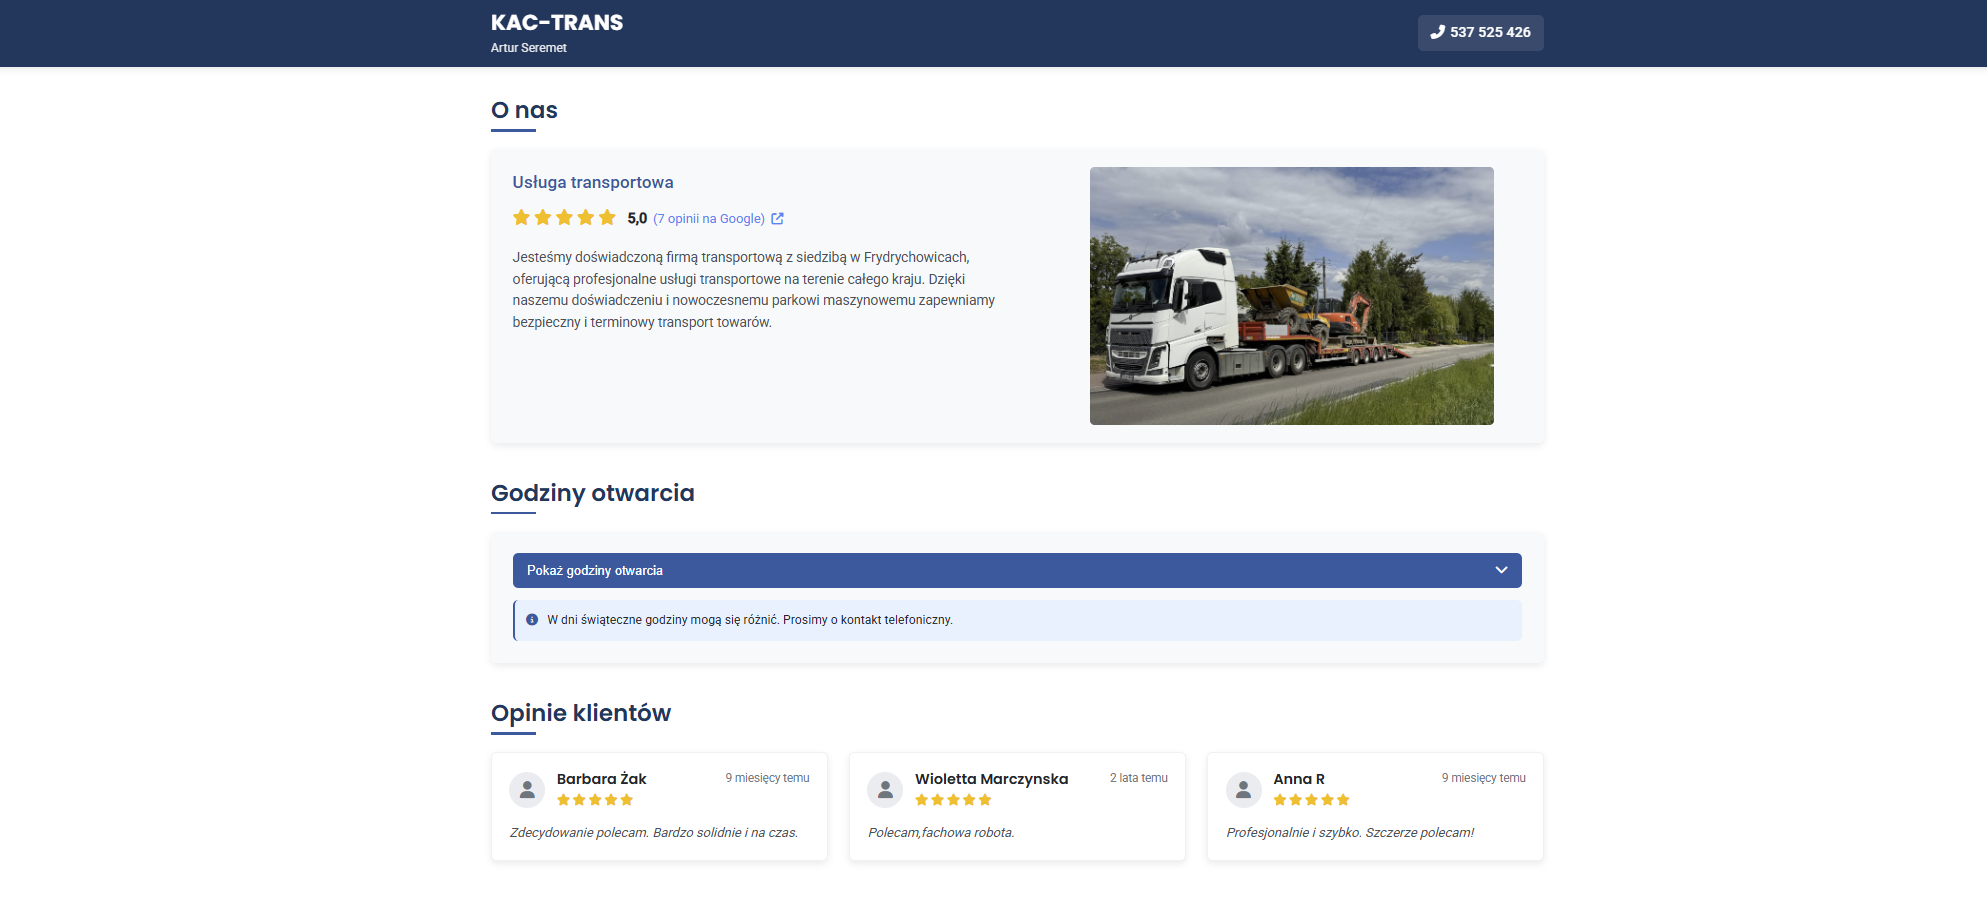Image resolution: width=1987 pixels, height=921 pixels.
Task: Click the info icon in the holiday notice
Action: (x=532, y=620)
